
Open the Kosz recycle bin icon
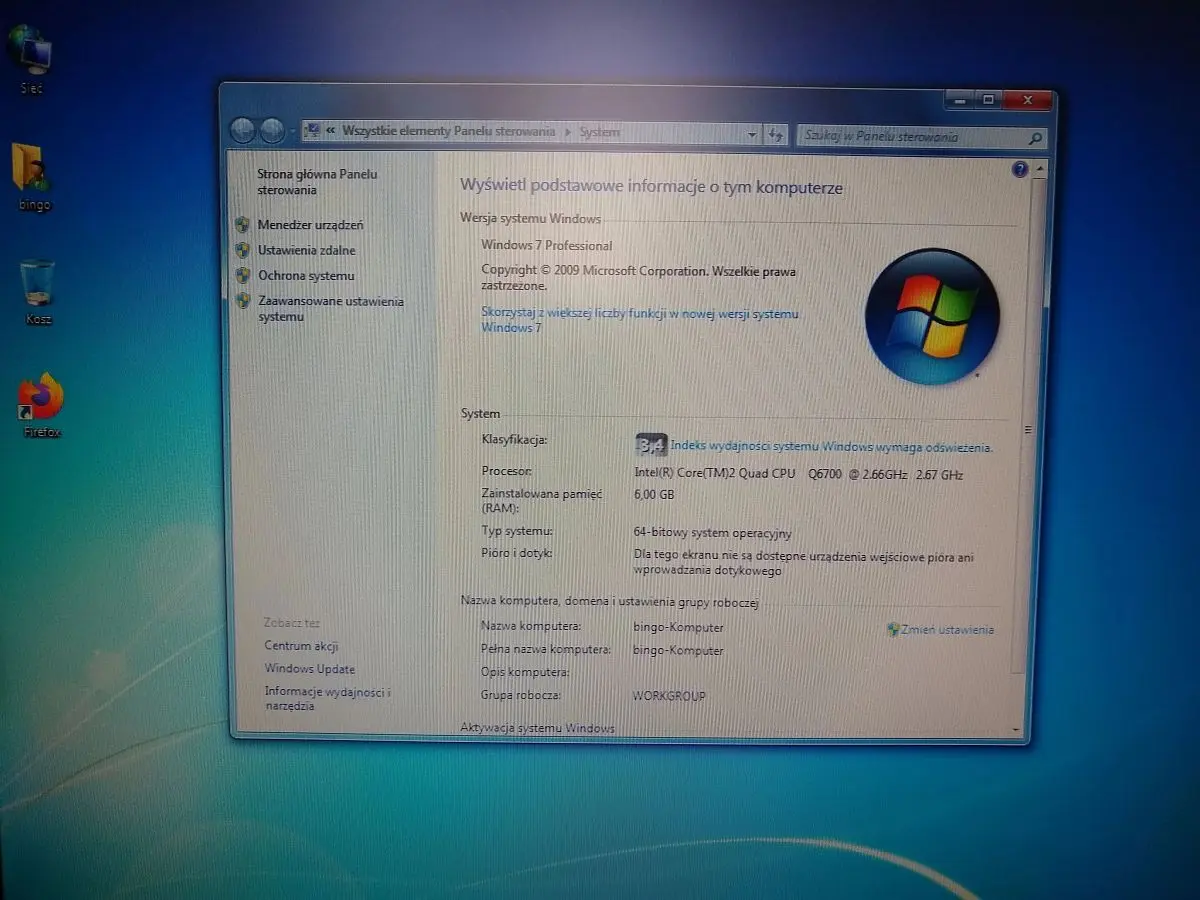coord(37,284)
